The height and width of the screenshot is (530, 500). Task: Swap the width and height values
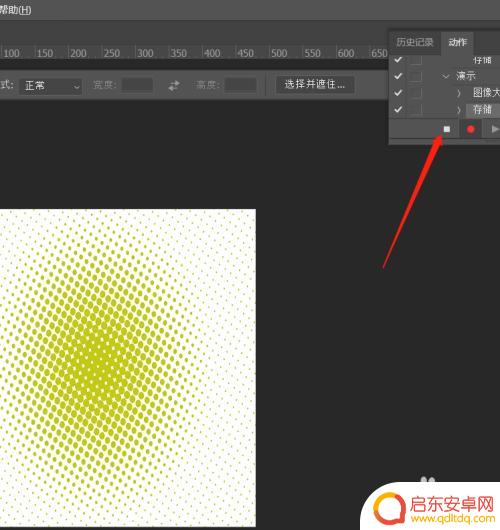tap(174, 85)
